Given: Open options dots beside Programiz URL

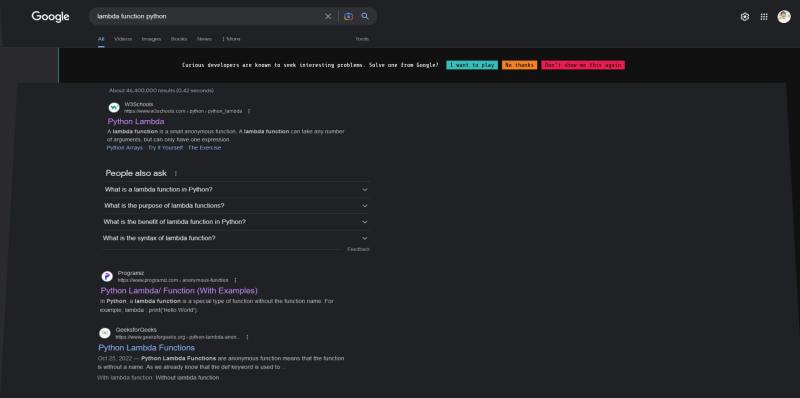Looking at the screenshot, I should pos(235,280).
